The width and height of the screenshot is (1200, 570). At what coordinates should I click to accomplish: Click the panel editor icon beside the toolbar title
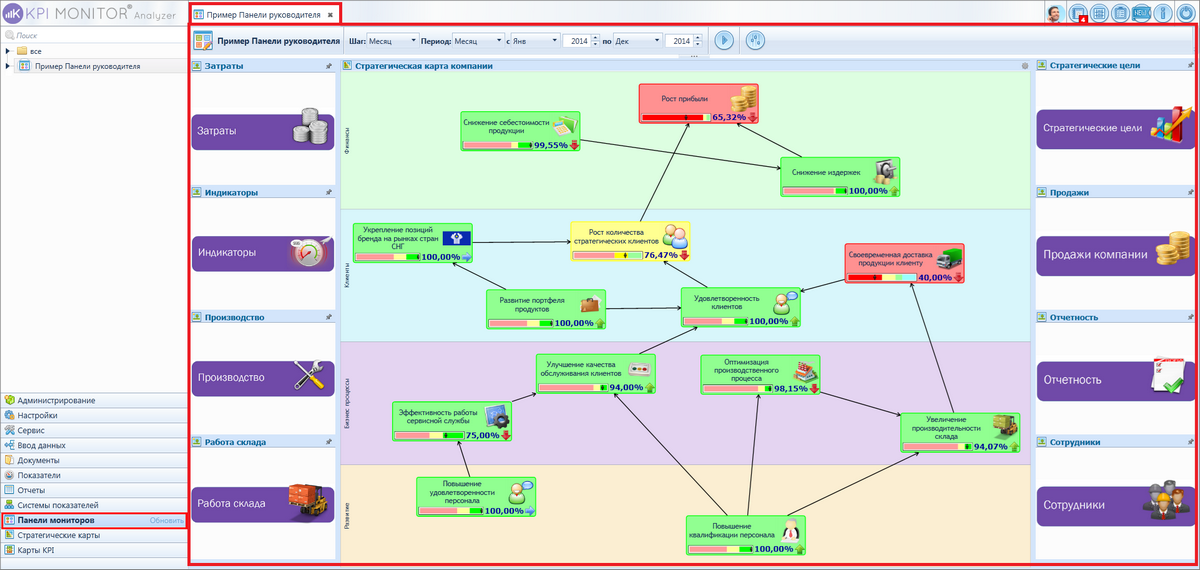tap(203, 41)
